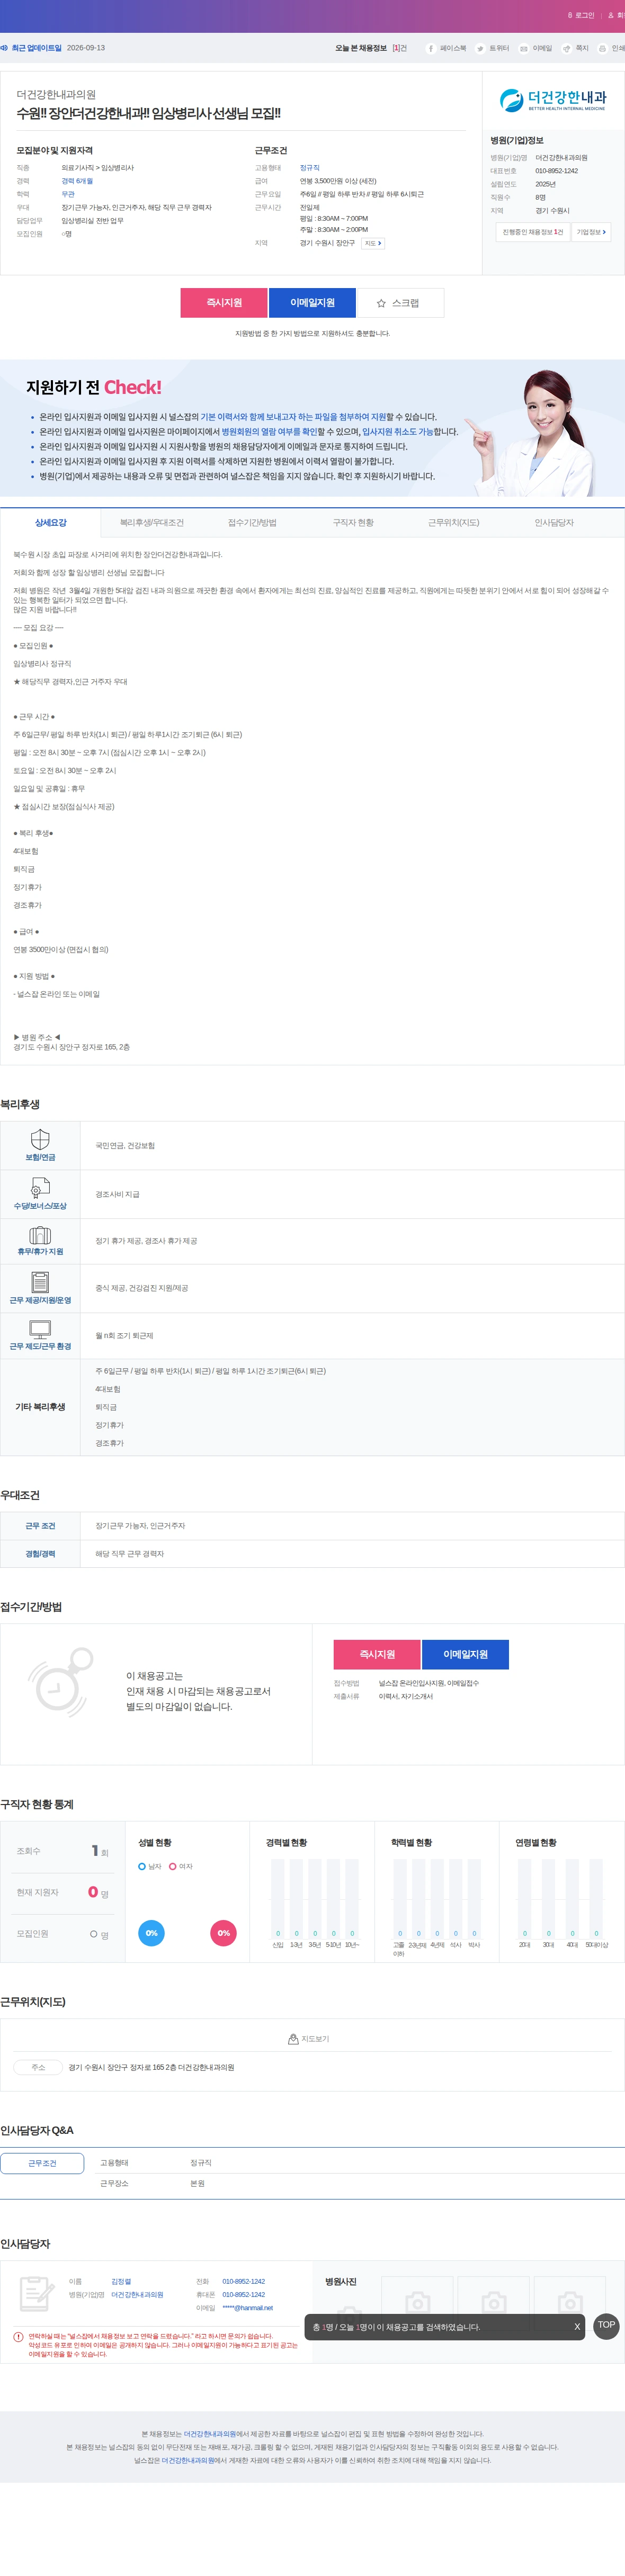
Task: Apply instantly with top 즉시지원 button
Action: (x=224, y=302)
